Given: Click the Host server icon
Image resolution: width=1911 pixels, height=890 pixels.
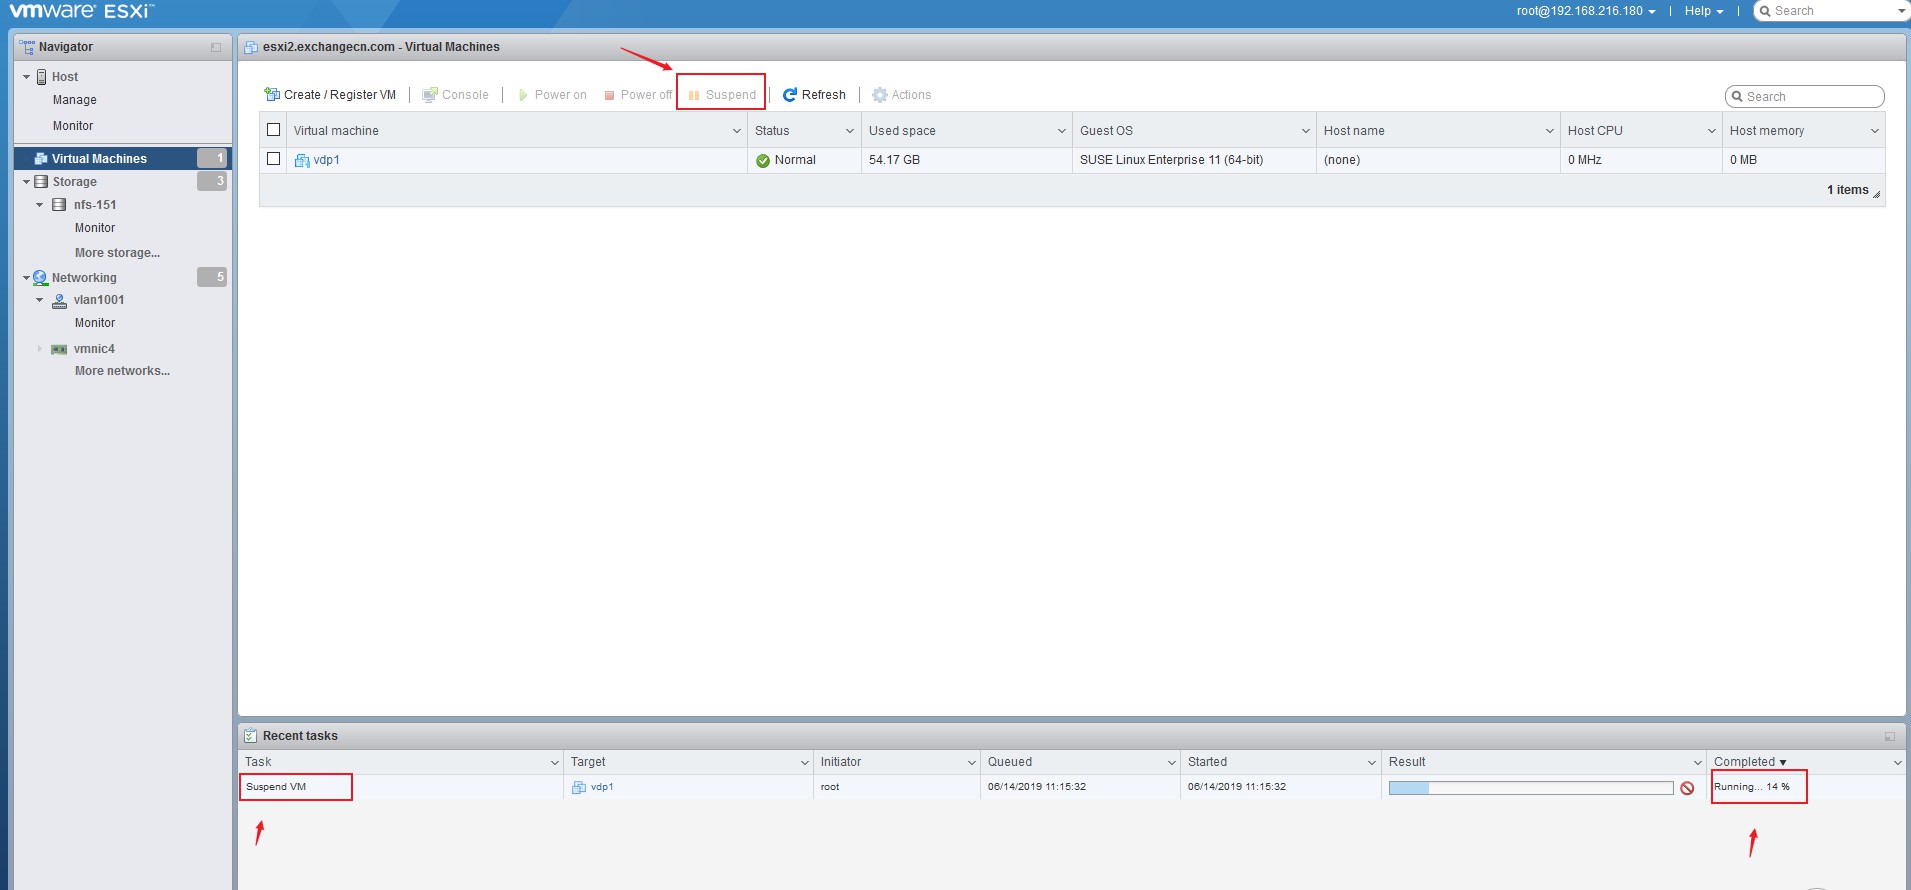Looking at the screenshot, I should click(x=42, y=77).
